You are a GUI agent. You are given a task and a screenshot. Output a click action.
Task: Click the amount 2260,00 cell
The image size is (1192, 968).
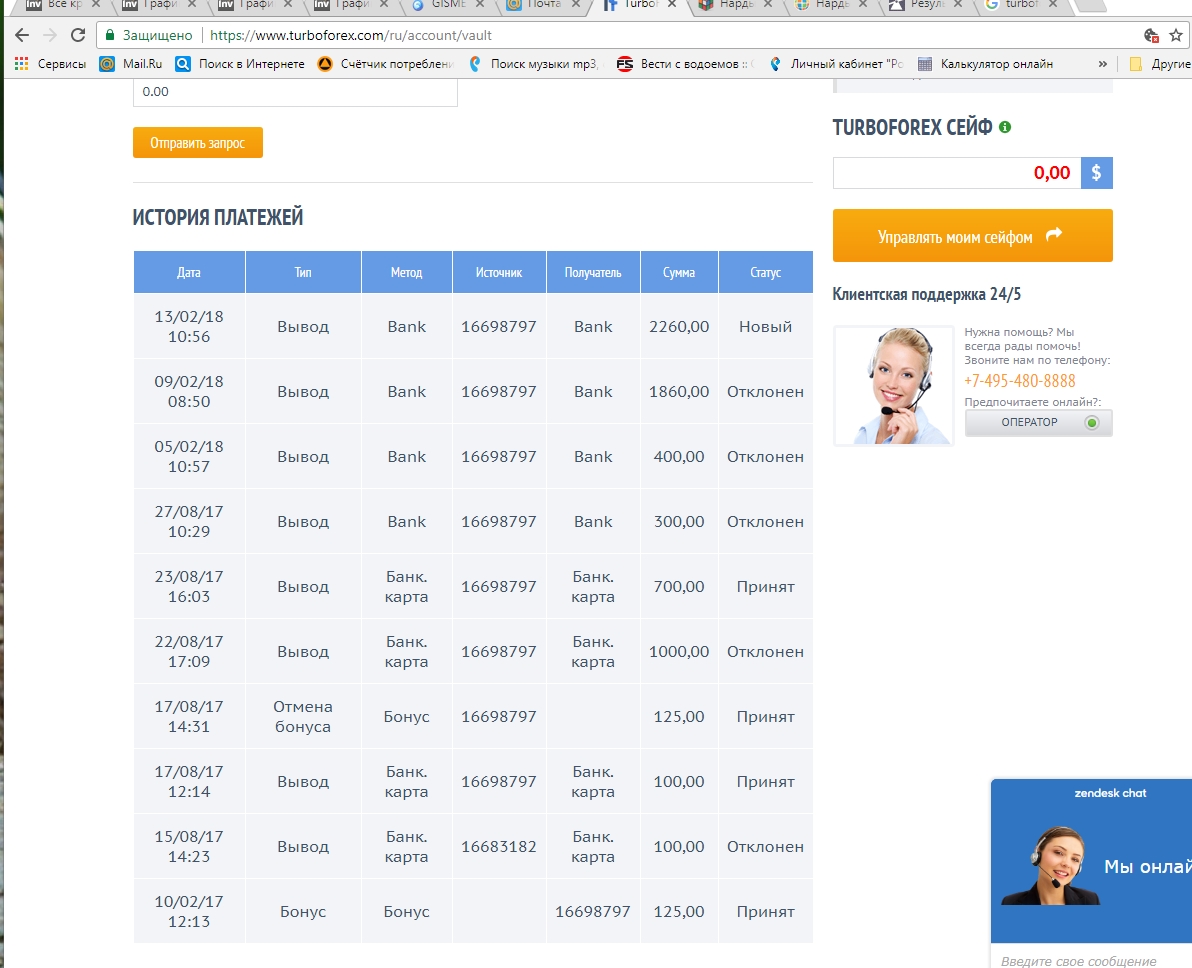(679, 326)
